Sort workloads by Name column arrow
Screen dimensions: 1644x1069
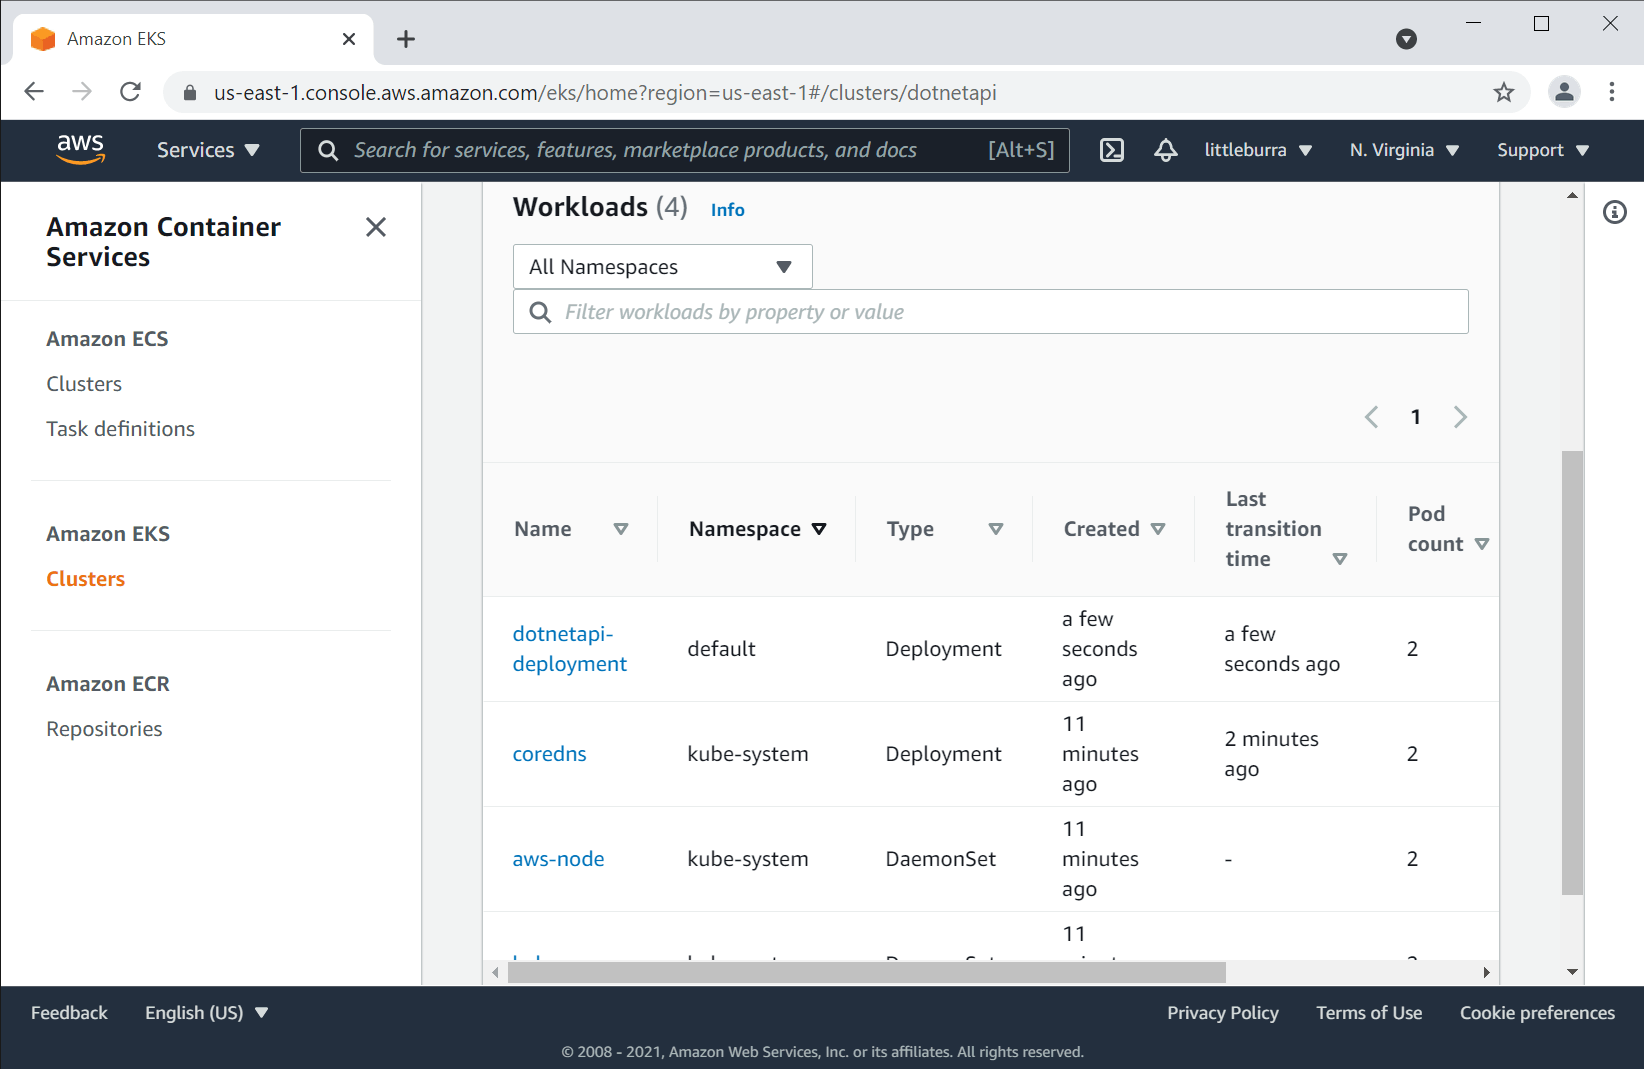point(621,529)
